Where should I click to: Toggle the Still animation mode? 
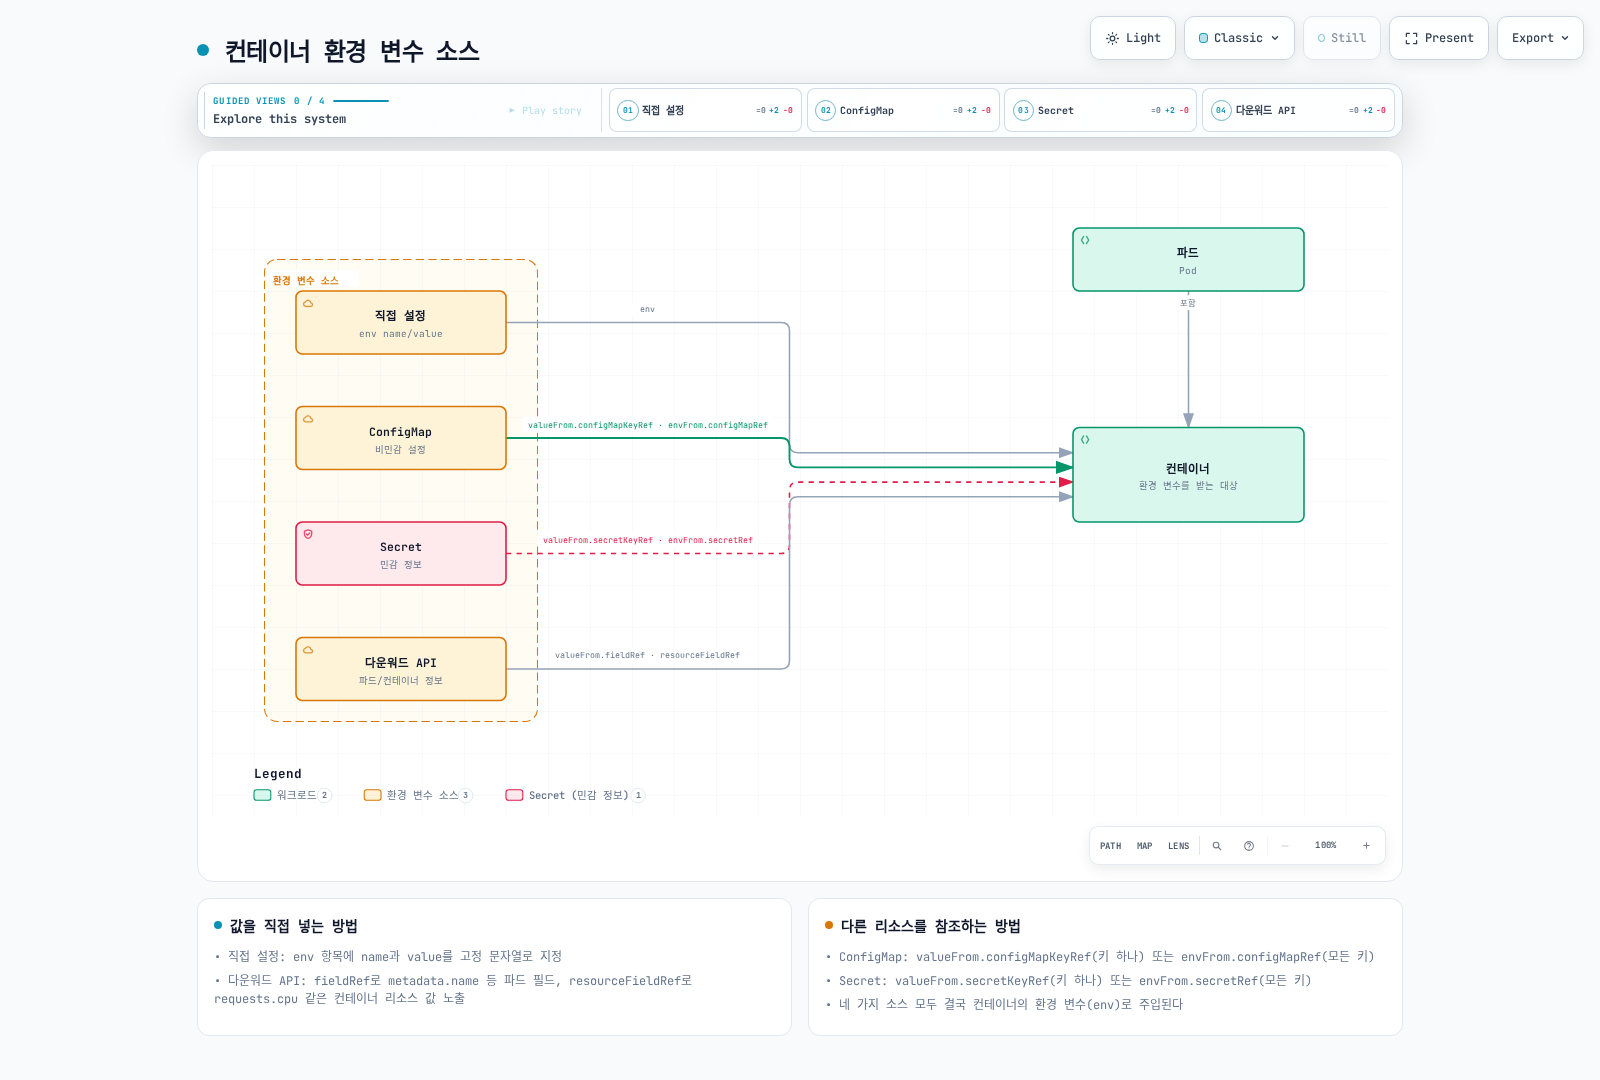pos(1341,38)
